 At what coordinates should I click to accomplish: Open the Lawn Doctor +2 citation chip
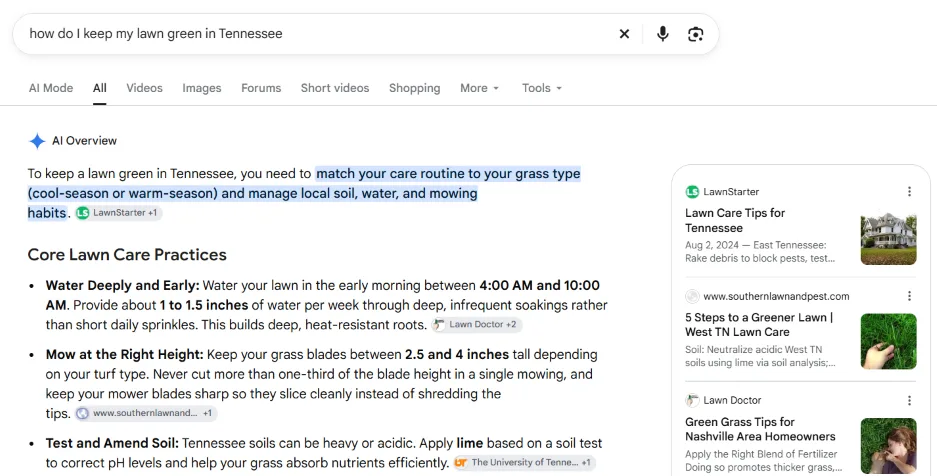click(476, 324)
